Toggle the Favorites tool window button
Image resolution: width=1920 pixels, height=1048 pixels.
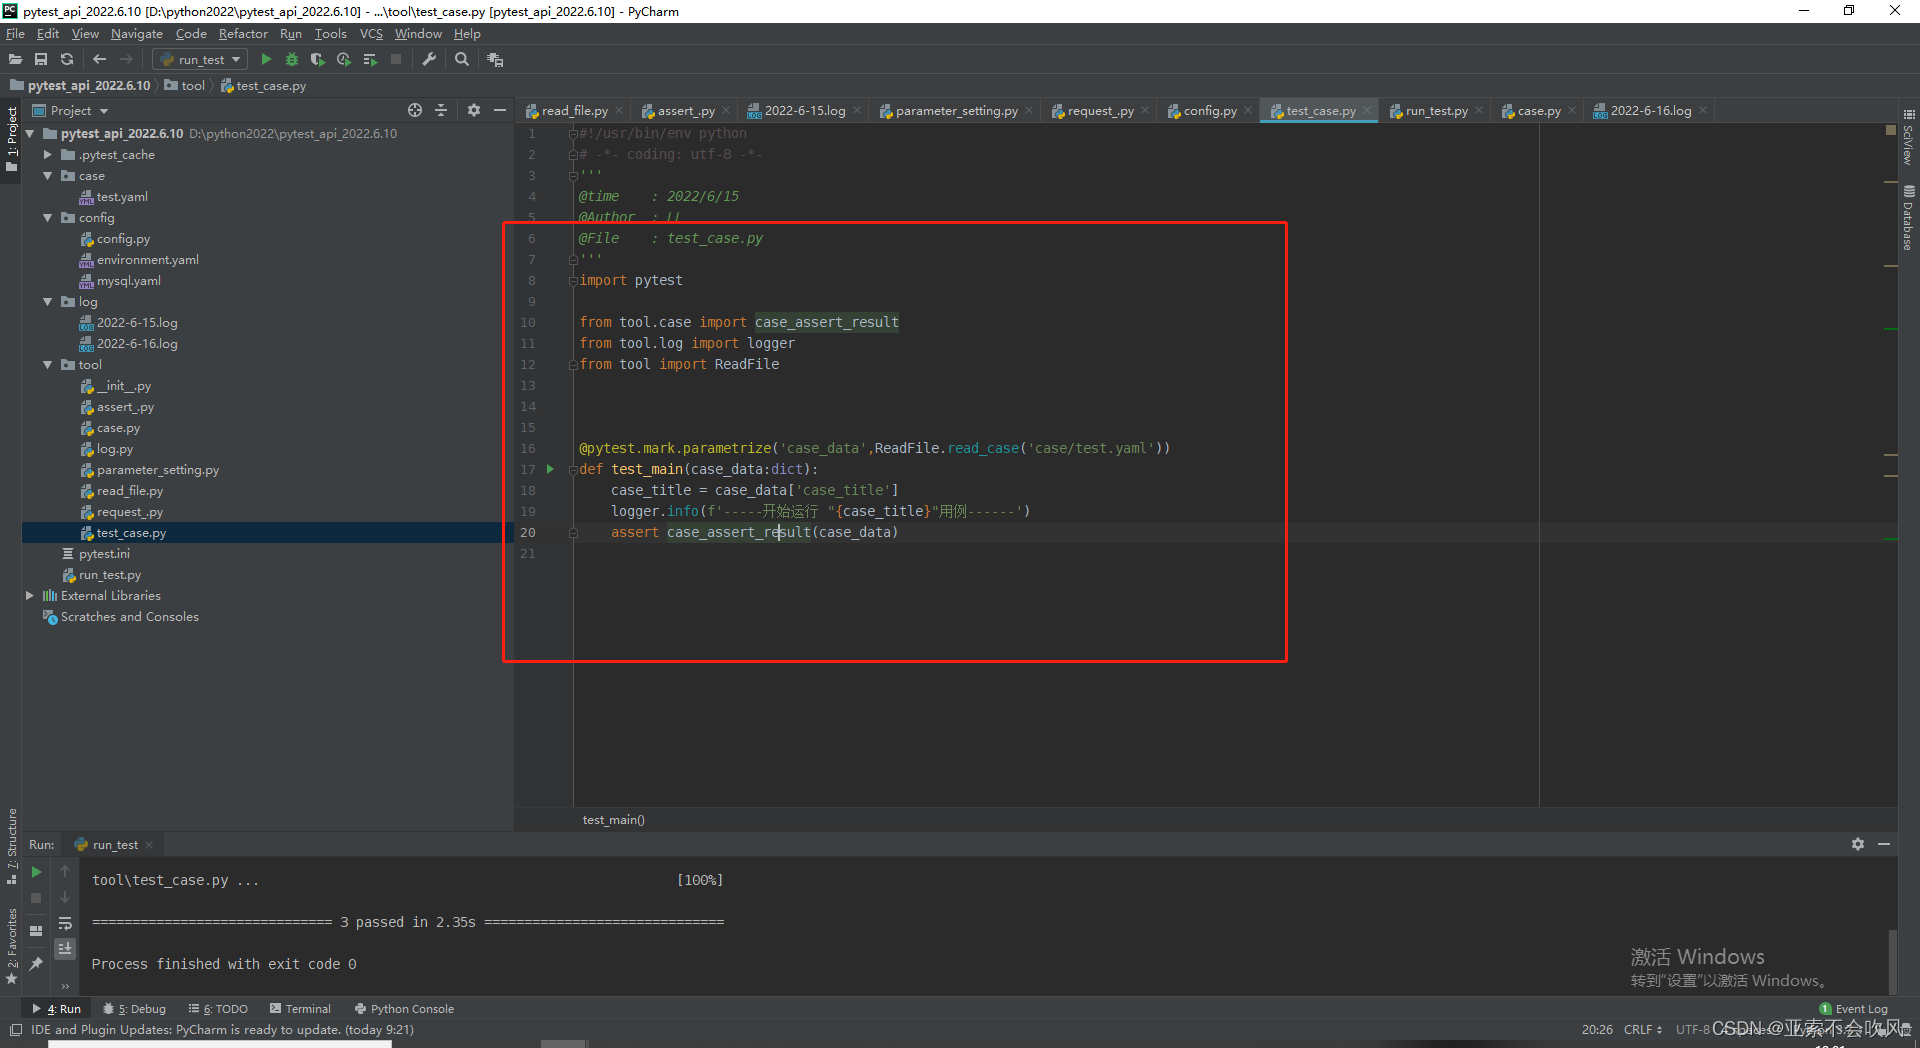[x=11, y=945]
